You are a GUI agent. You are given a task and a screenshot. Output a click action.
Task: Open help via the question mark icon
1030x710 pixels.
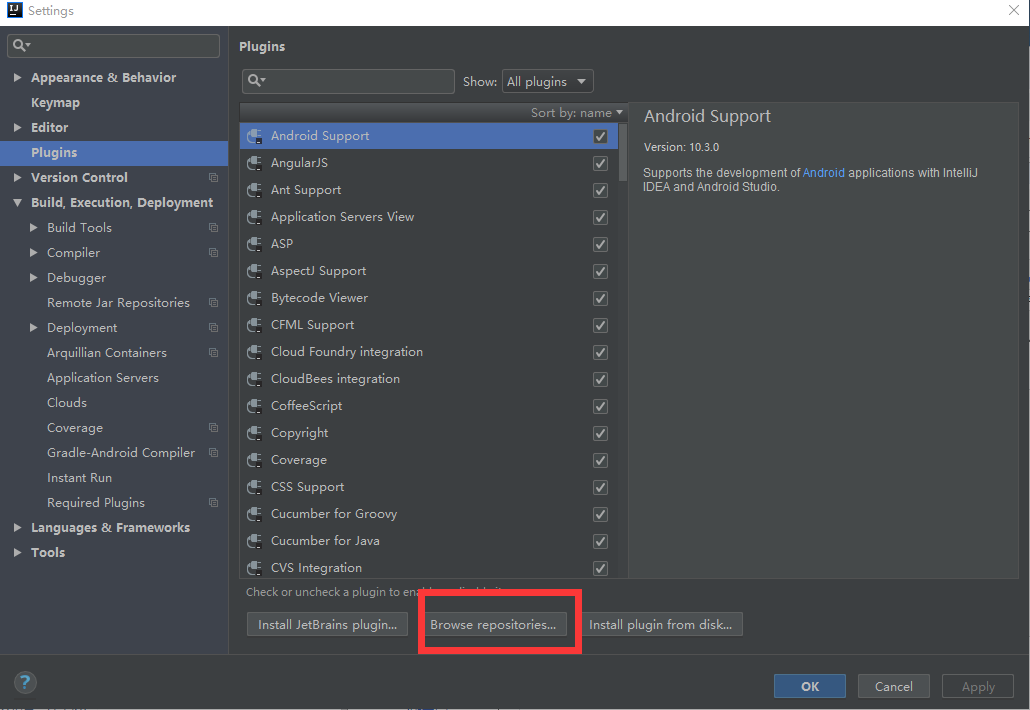(25, 682)
